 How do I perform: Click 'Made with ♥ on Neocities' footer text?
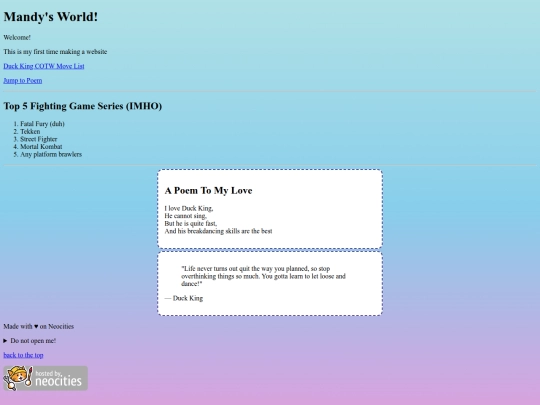pos(39,326)
